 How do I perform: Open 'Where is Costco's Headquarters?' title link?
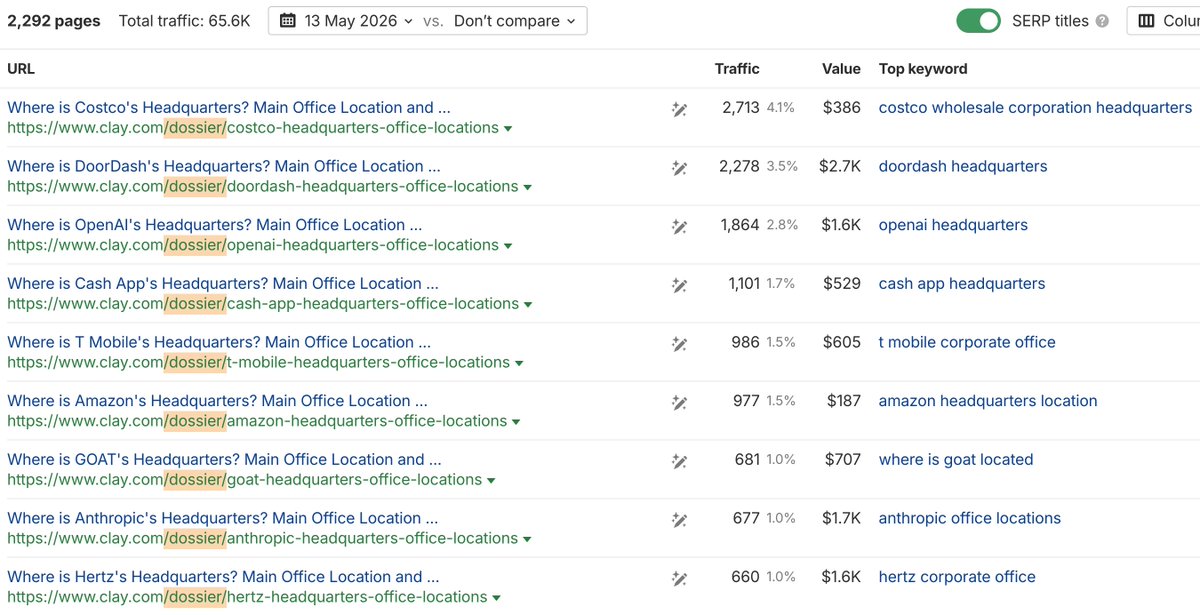pyautogui.click(x=229, y=107)
